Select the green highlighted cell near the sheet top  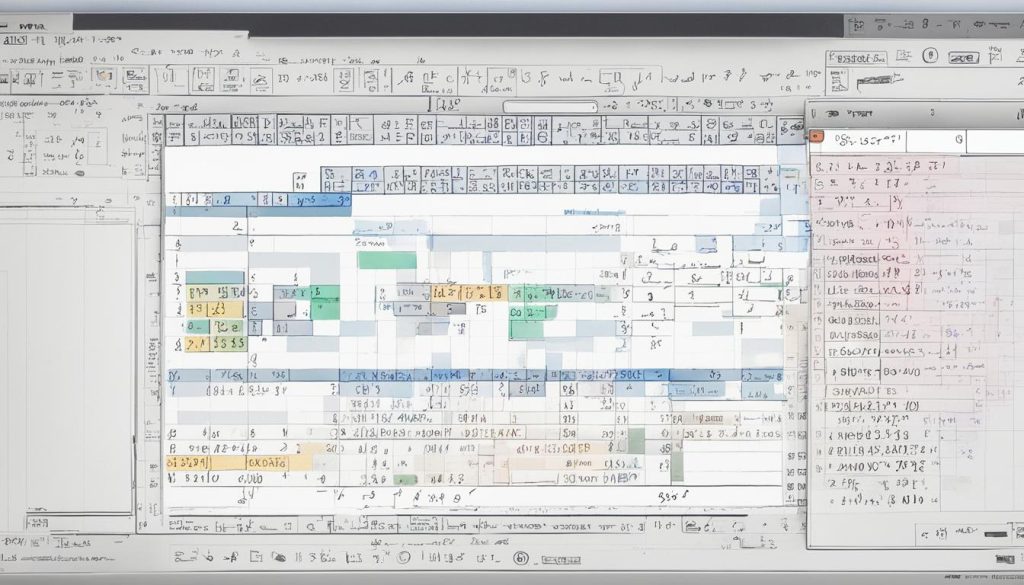tap(386, 260)
